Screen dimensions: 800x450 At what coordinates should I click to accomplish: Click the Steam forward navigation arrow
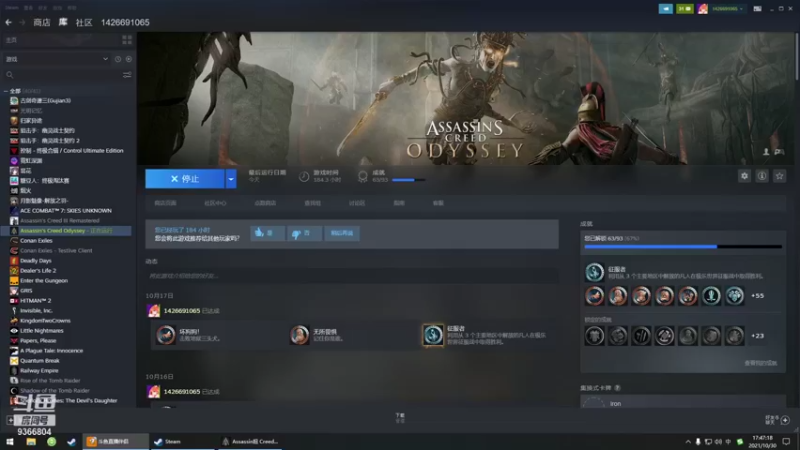[x=22, y=22]
